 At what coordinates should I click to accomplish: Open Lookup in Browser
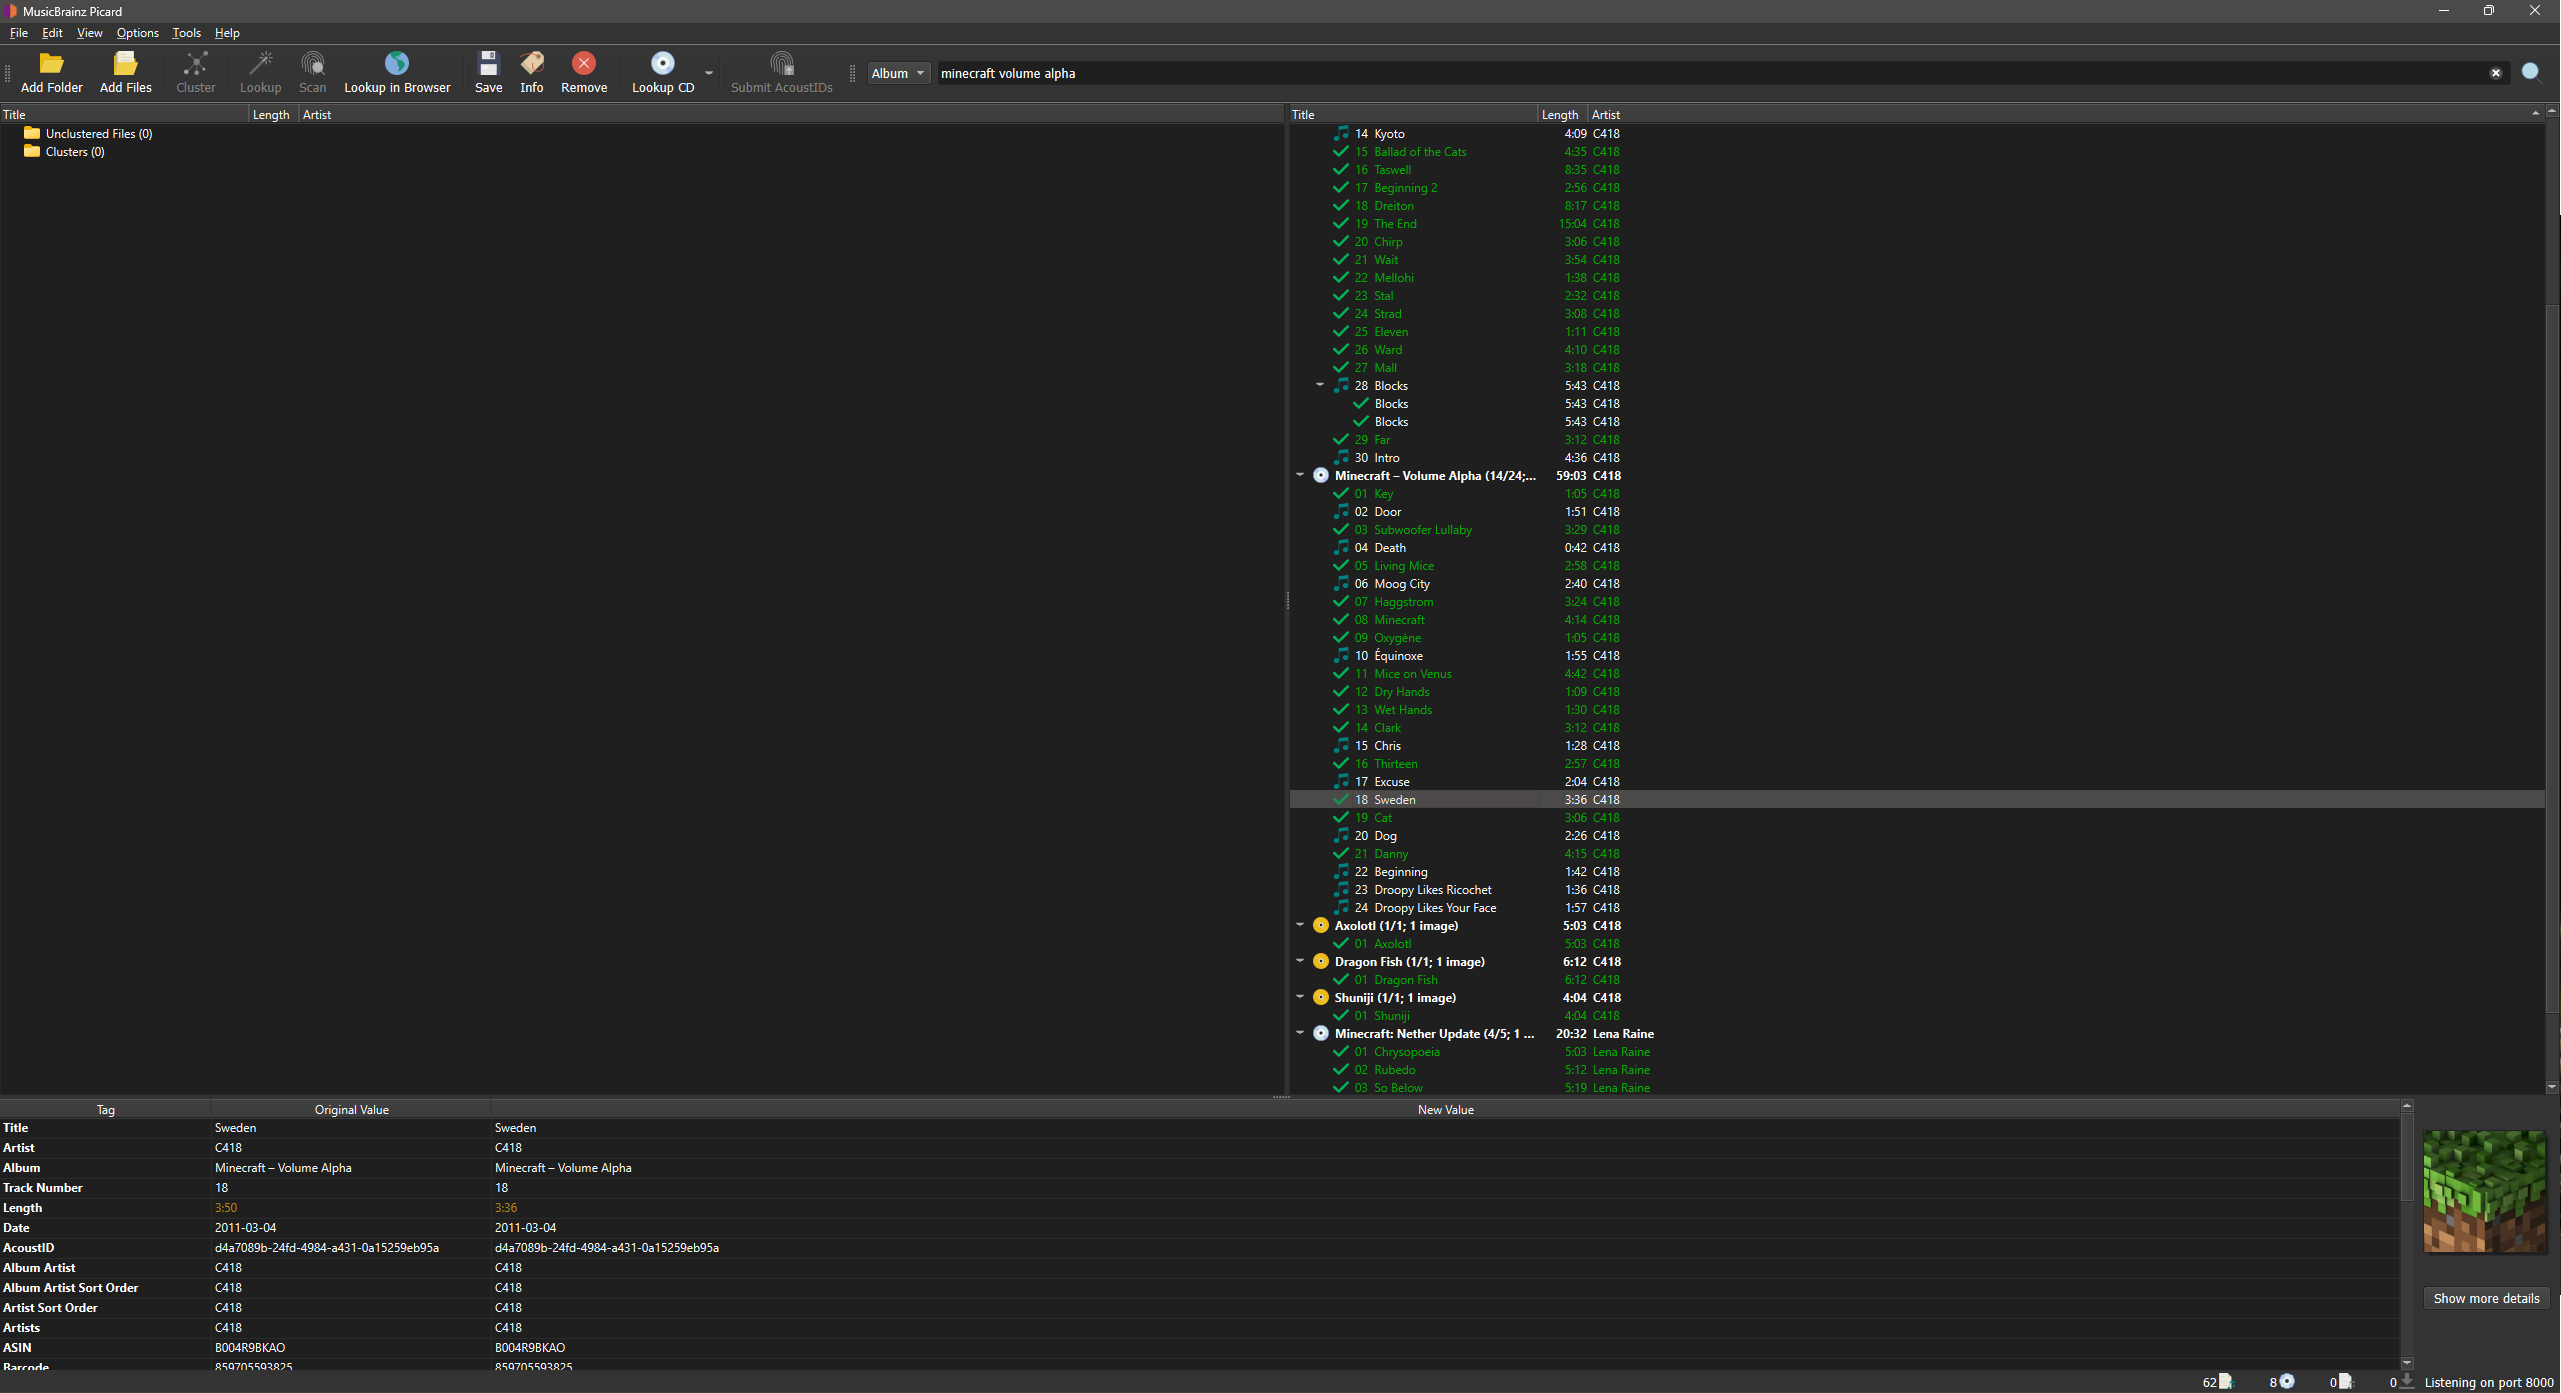pyautogui.click(x=396, y=72)
